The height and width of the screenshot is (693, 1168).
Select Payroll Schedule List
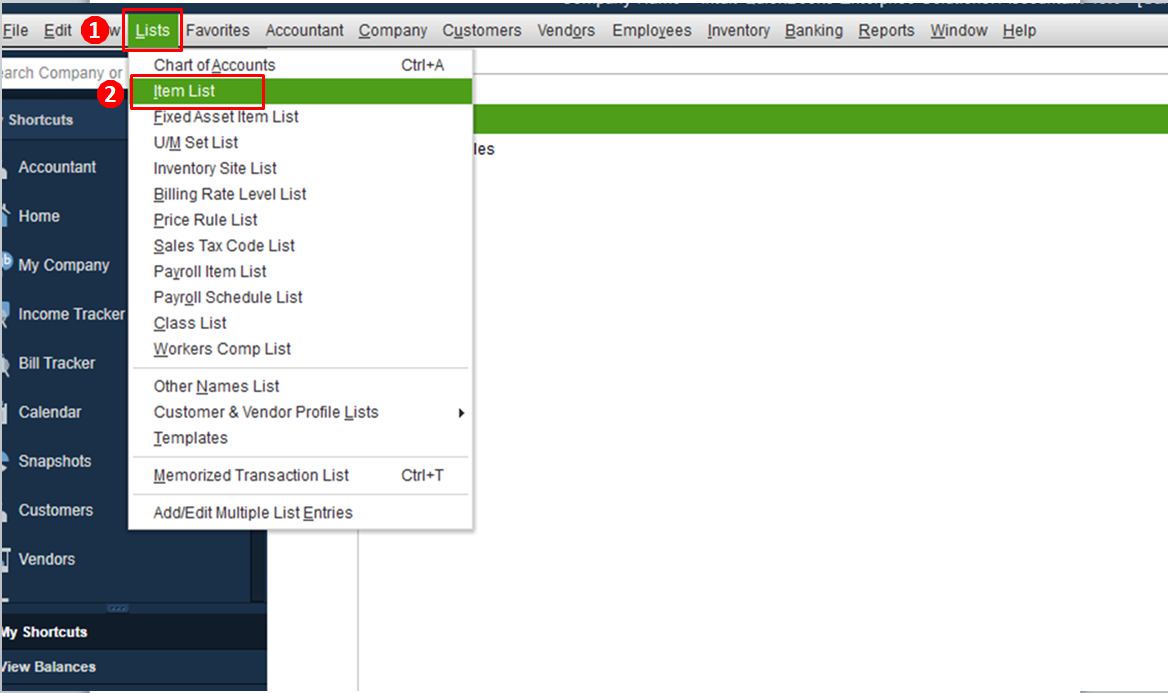300,297
